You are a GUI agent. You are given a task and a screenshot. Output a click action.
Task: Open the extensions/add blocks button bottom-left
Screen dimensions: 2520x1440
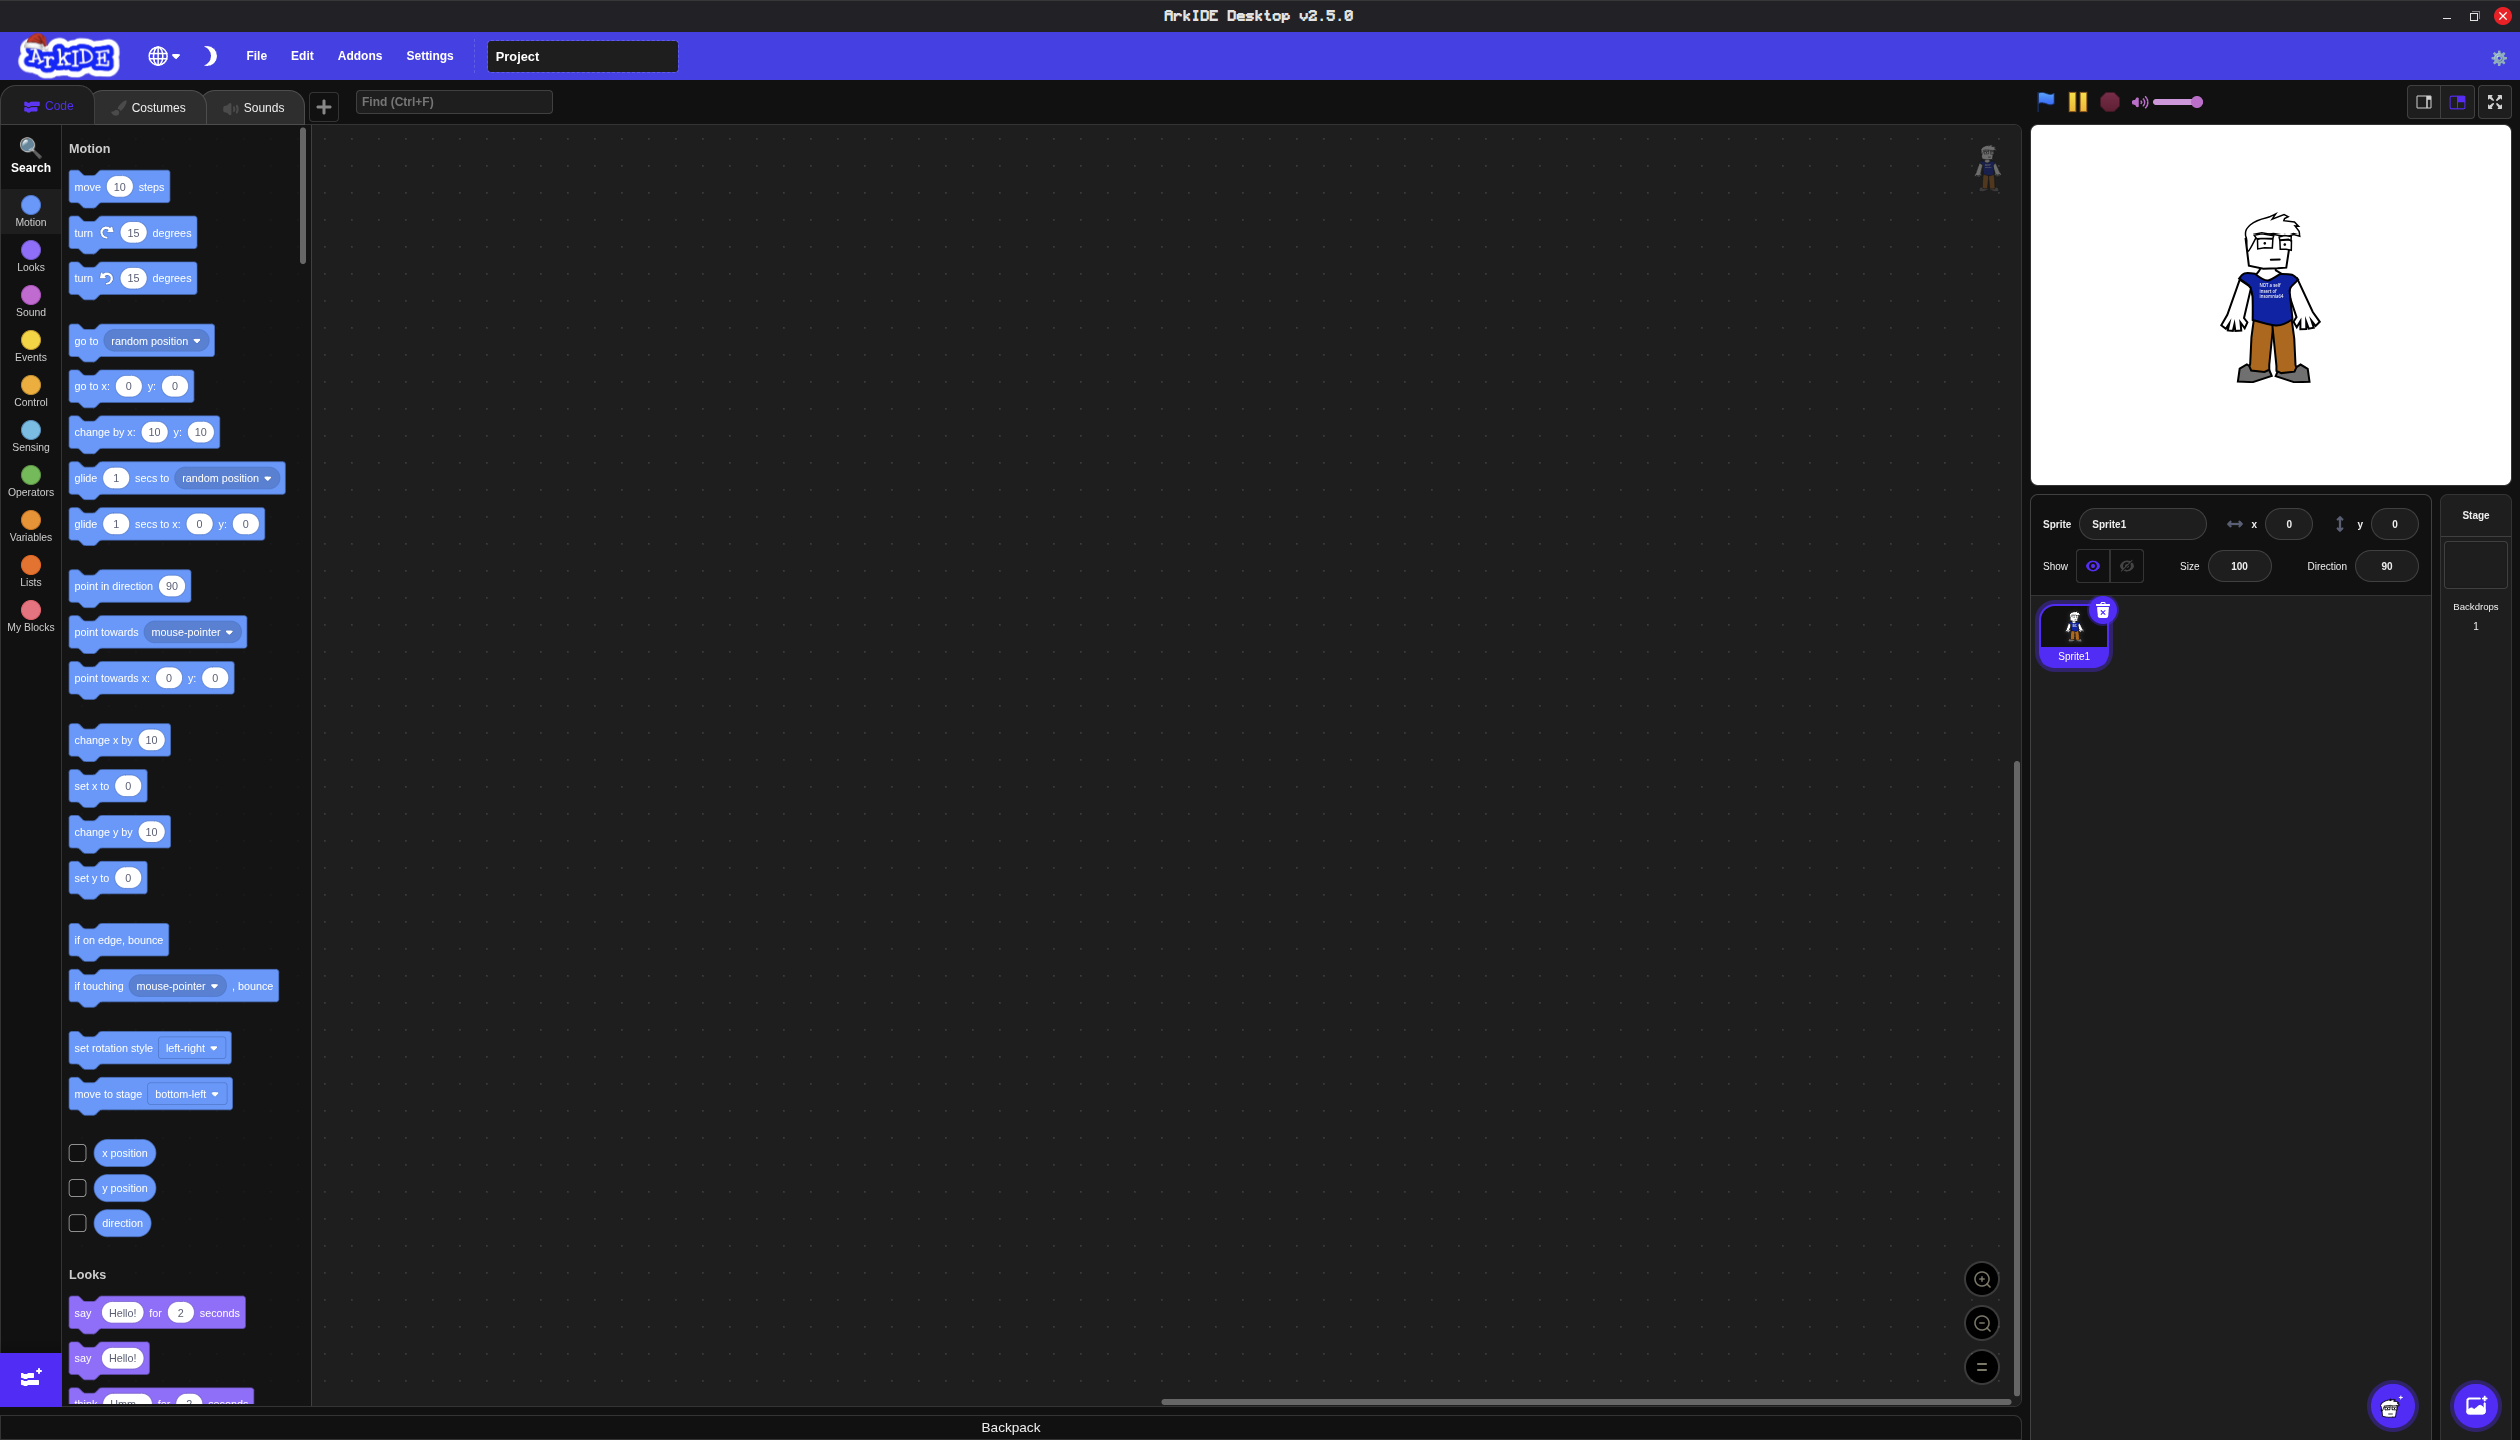(x=30, y=1379)
